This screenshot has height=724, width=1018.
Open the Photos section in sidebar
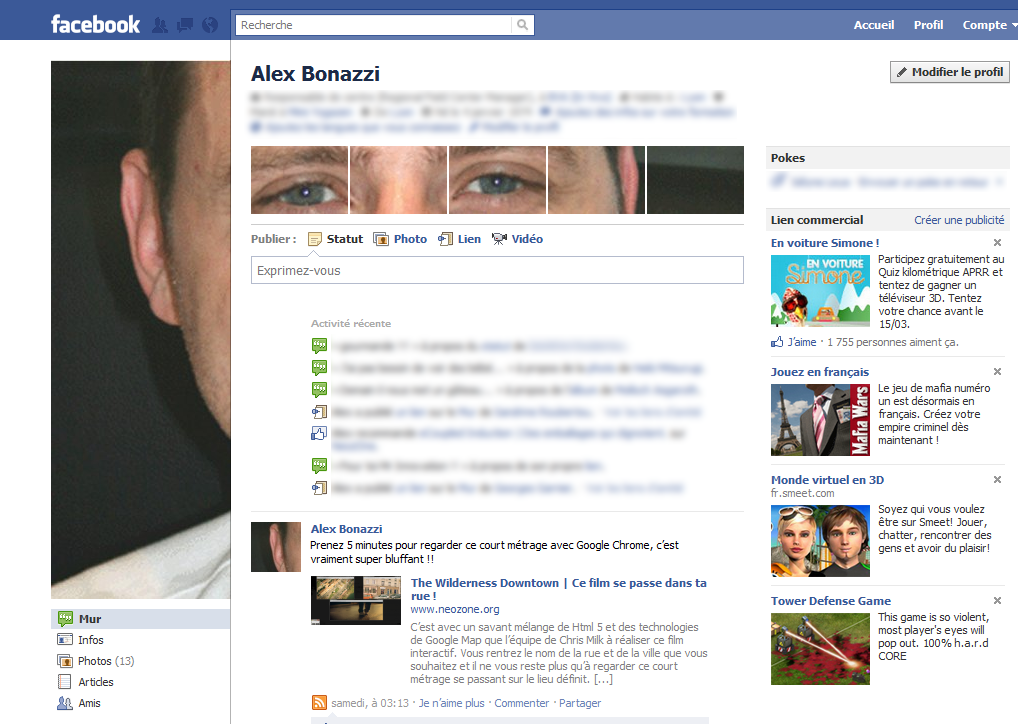pos(95,661)
